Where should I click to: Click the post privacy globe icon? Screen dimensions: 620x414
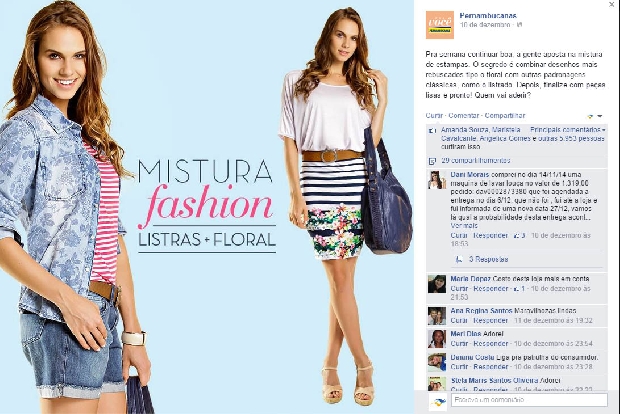coord(520,25)
